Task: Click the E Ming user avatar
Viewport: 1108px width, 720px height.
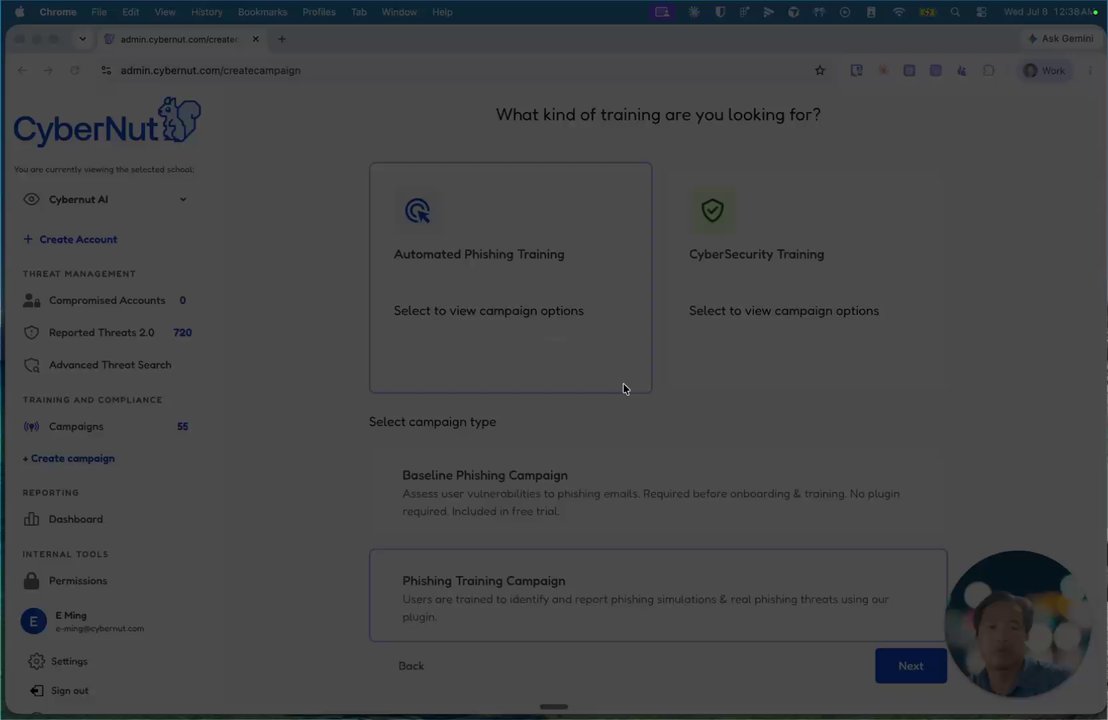Action: [33, 621]
